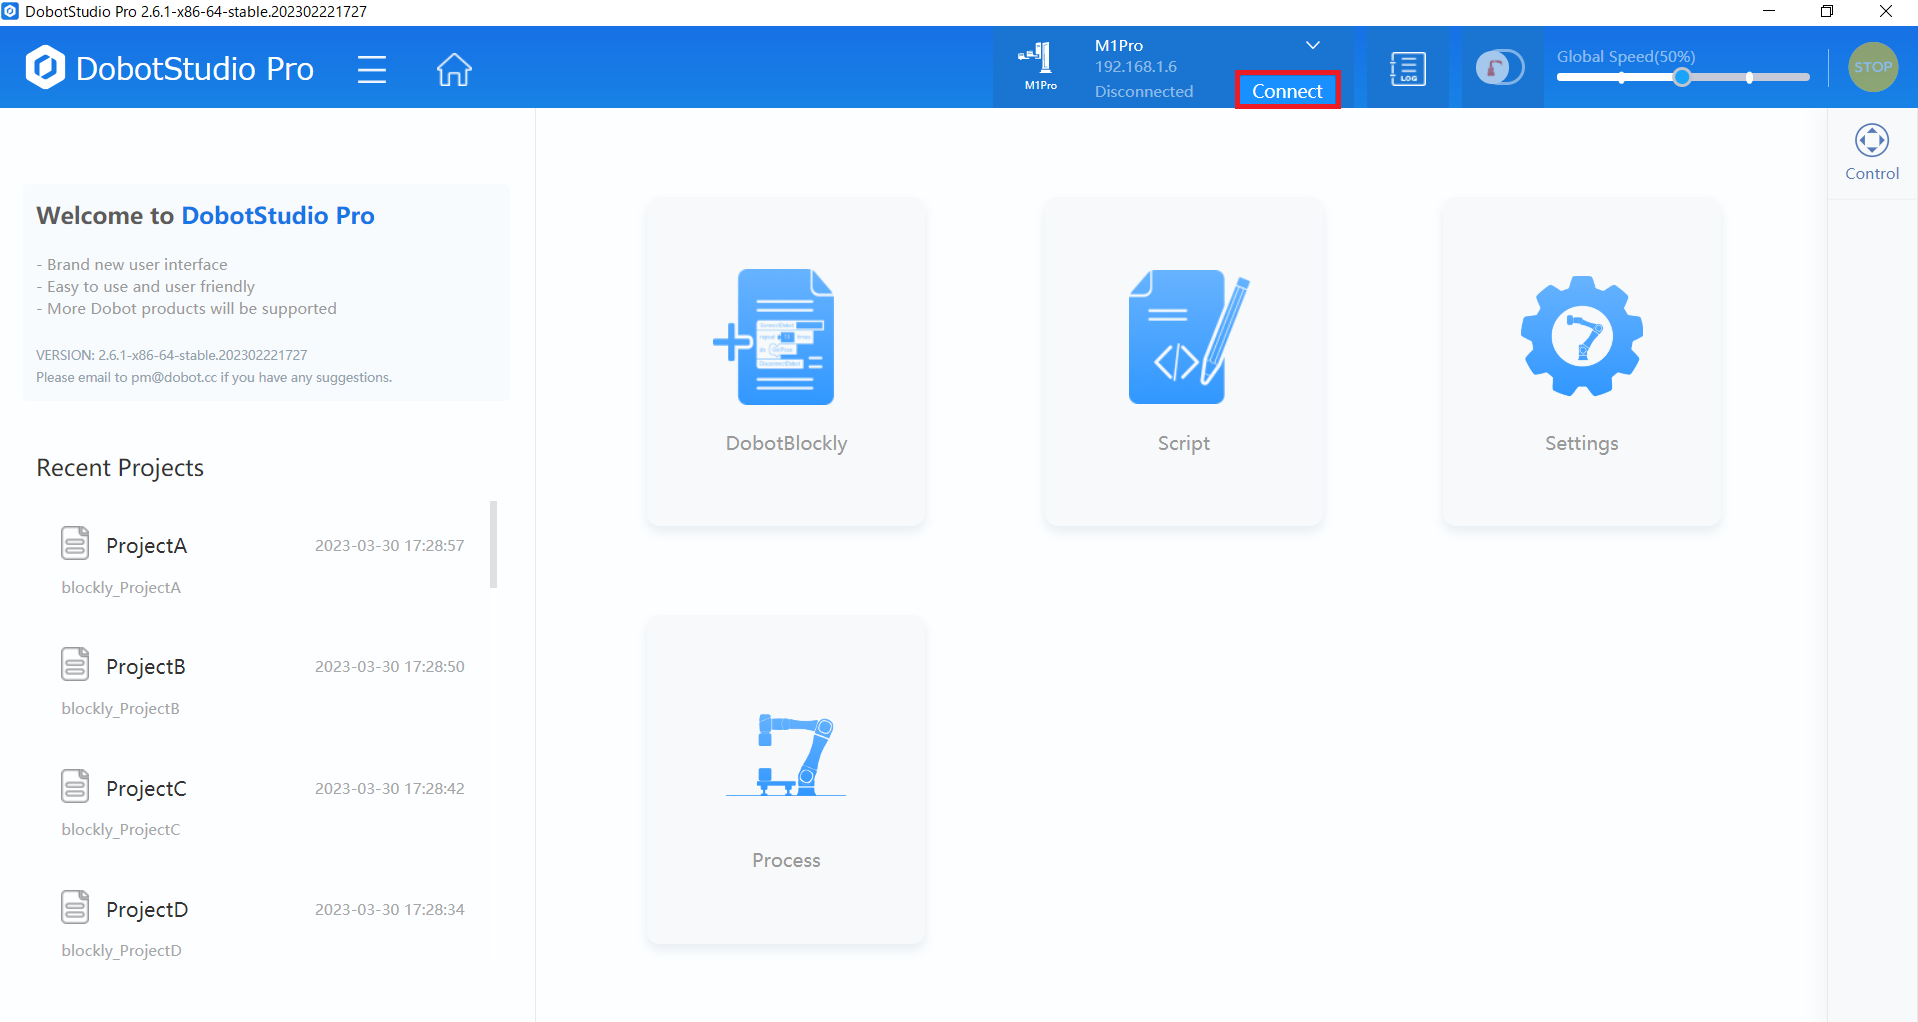
Task: Click timestamp 2023-03-30 17:28:57
Action: click(390, 545)
